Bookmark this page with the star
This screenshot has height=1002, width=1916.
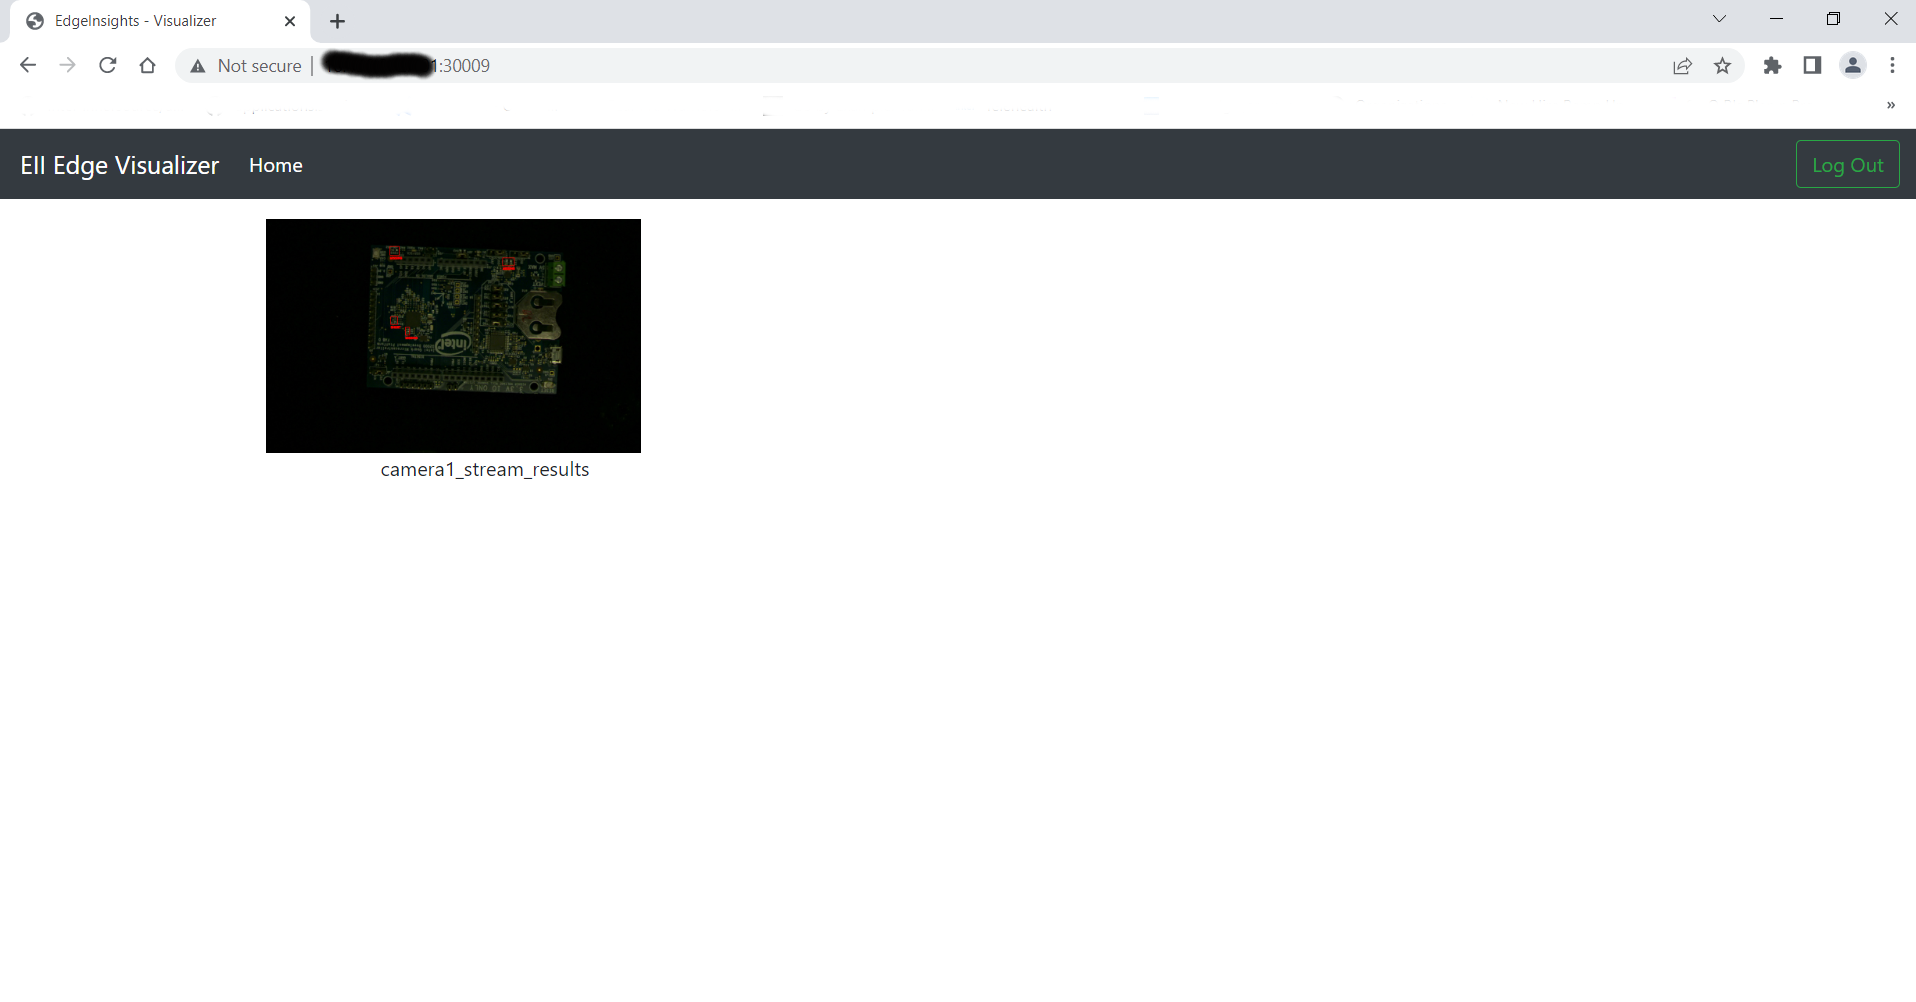(1723, 66)
